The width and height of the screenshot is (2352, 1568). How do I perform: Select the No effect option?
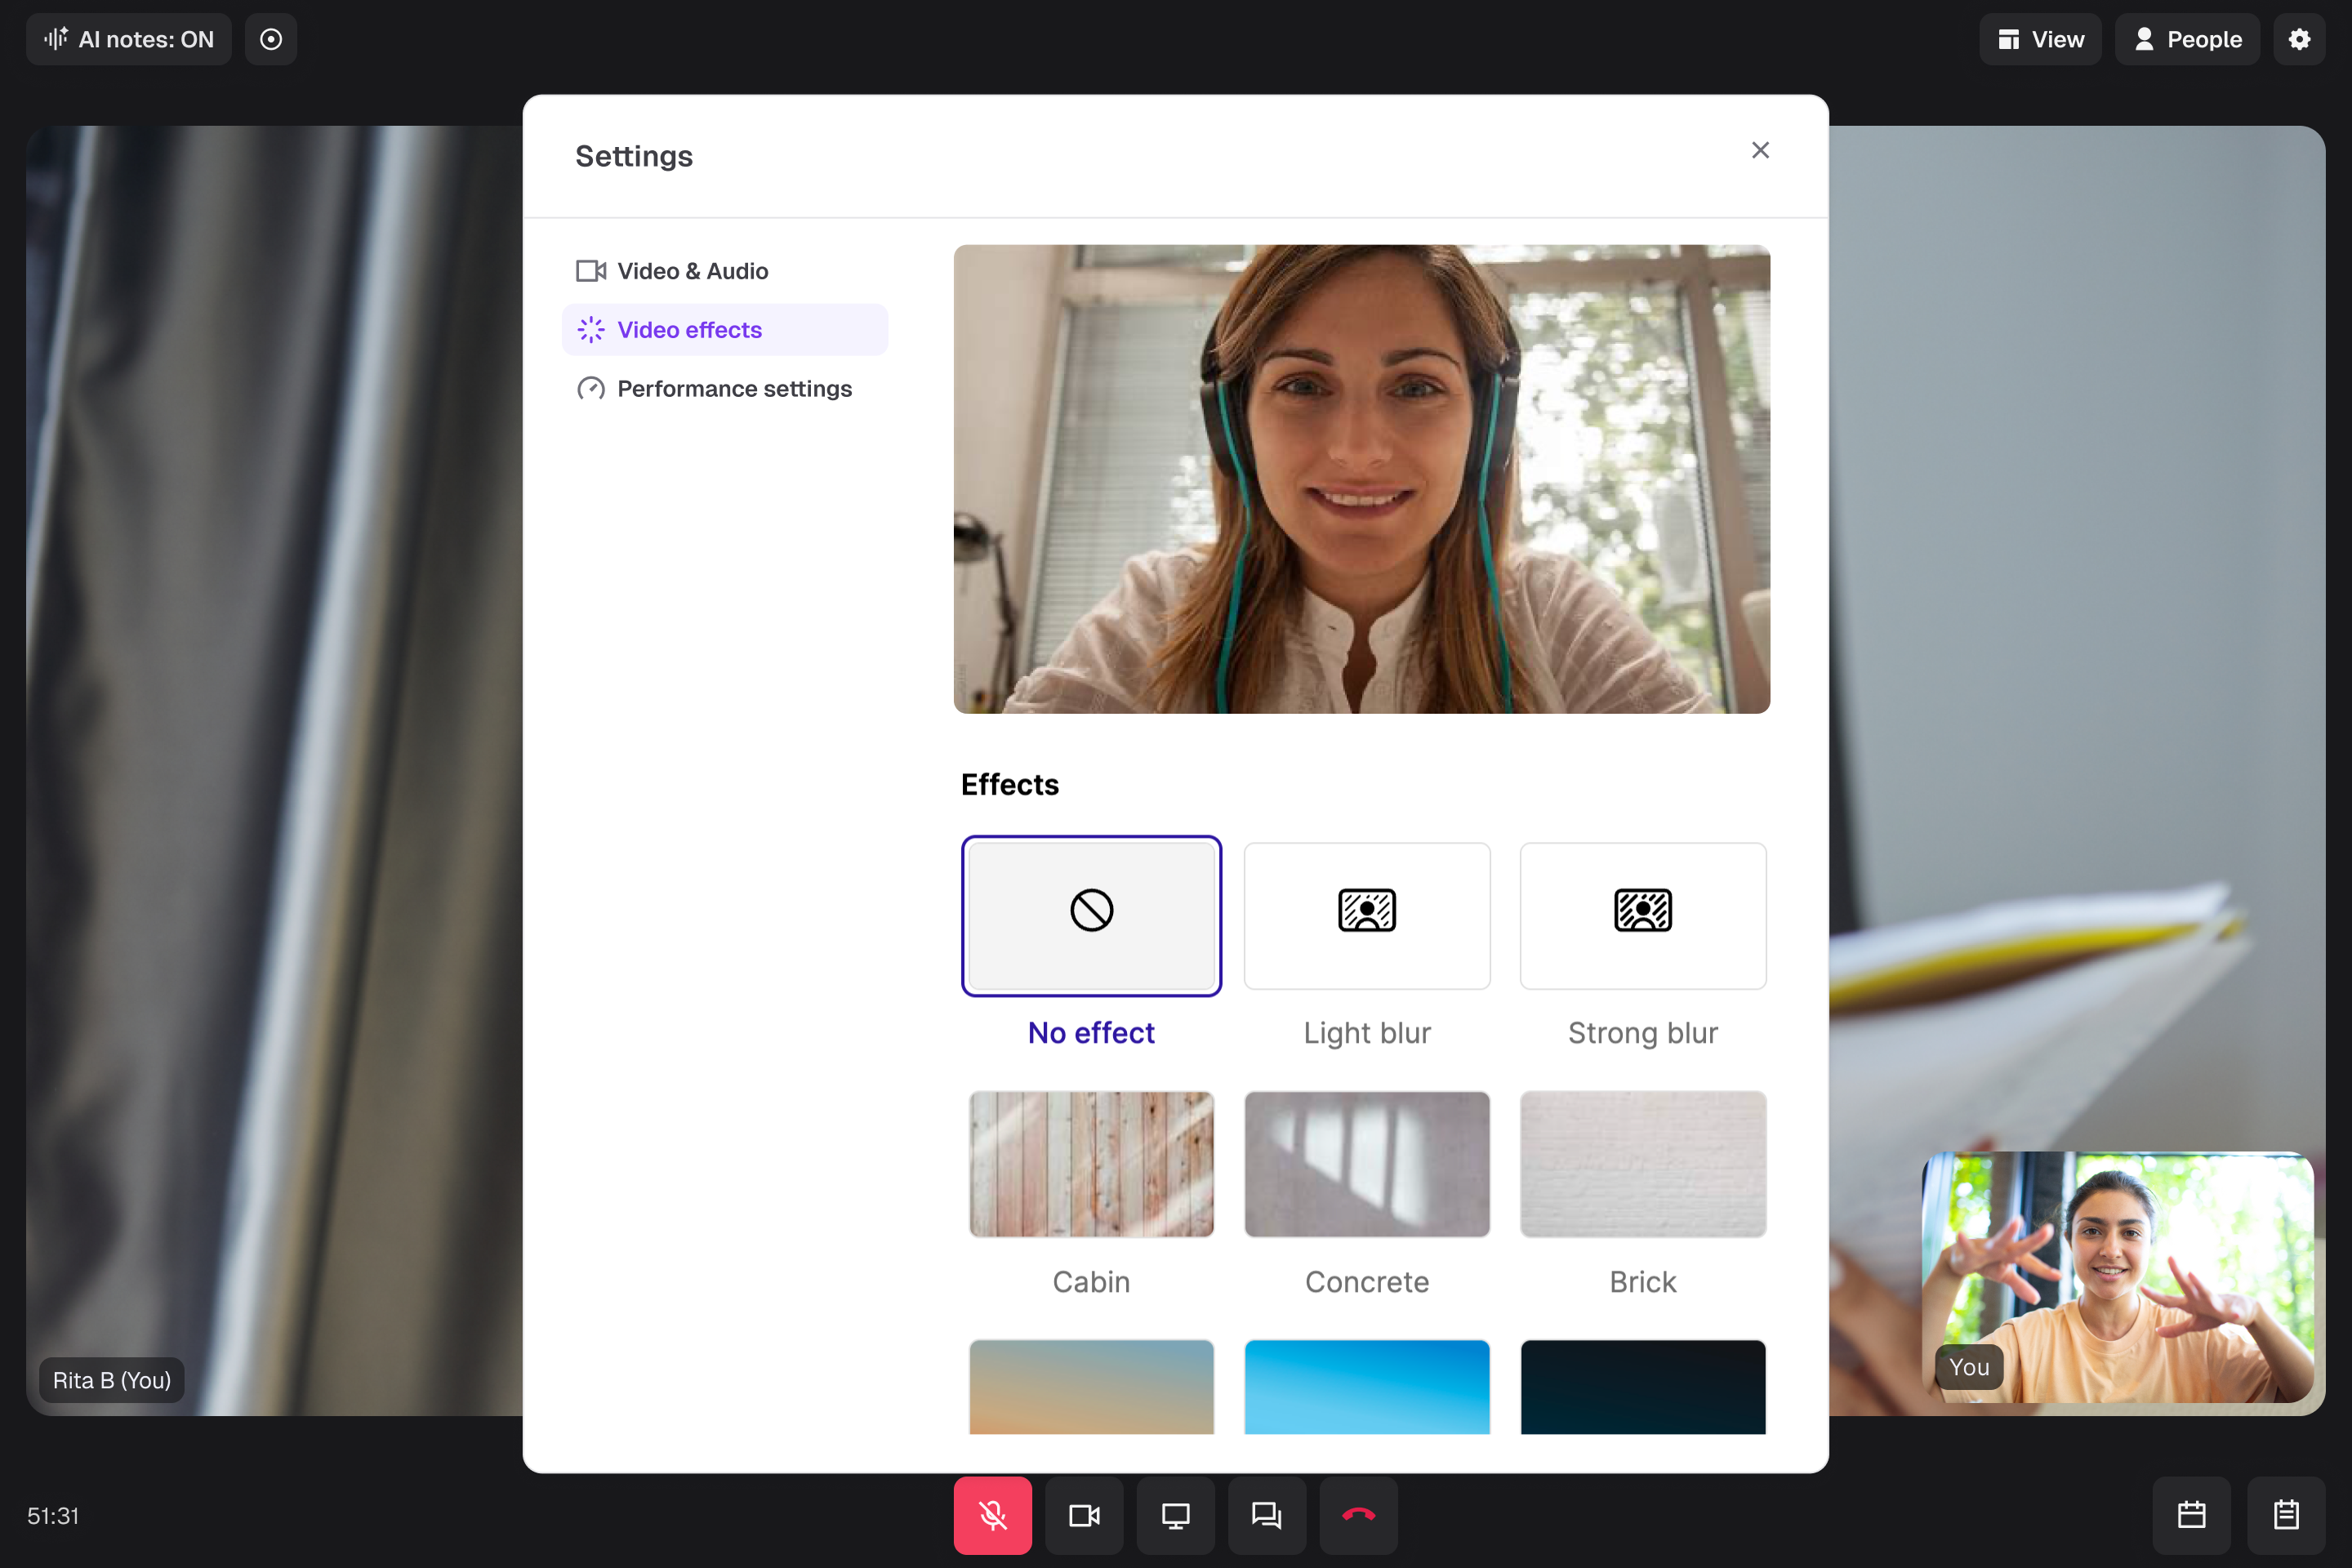point(1091,916)
